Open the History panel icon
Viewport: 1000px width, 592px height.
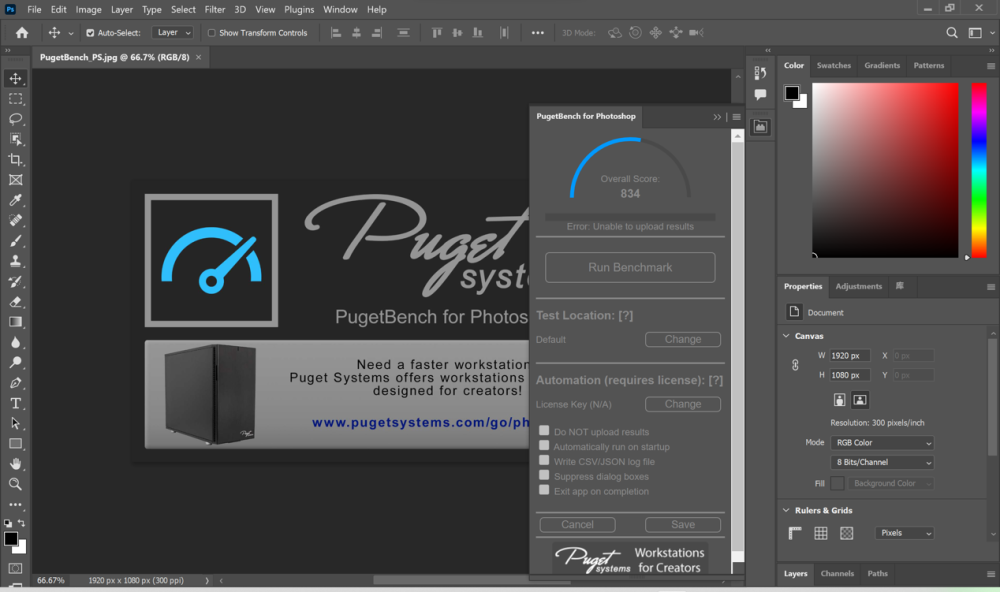[x=760, y=73]
